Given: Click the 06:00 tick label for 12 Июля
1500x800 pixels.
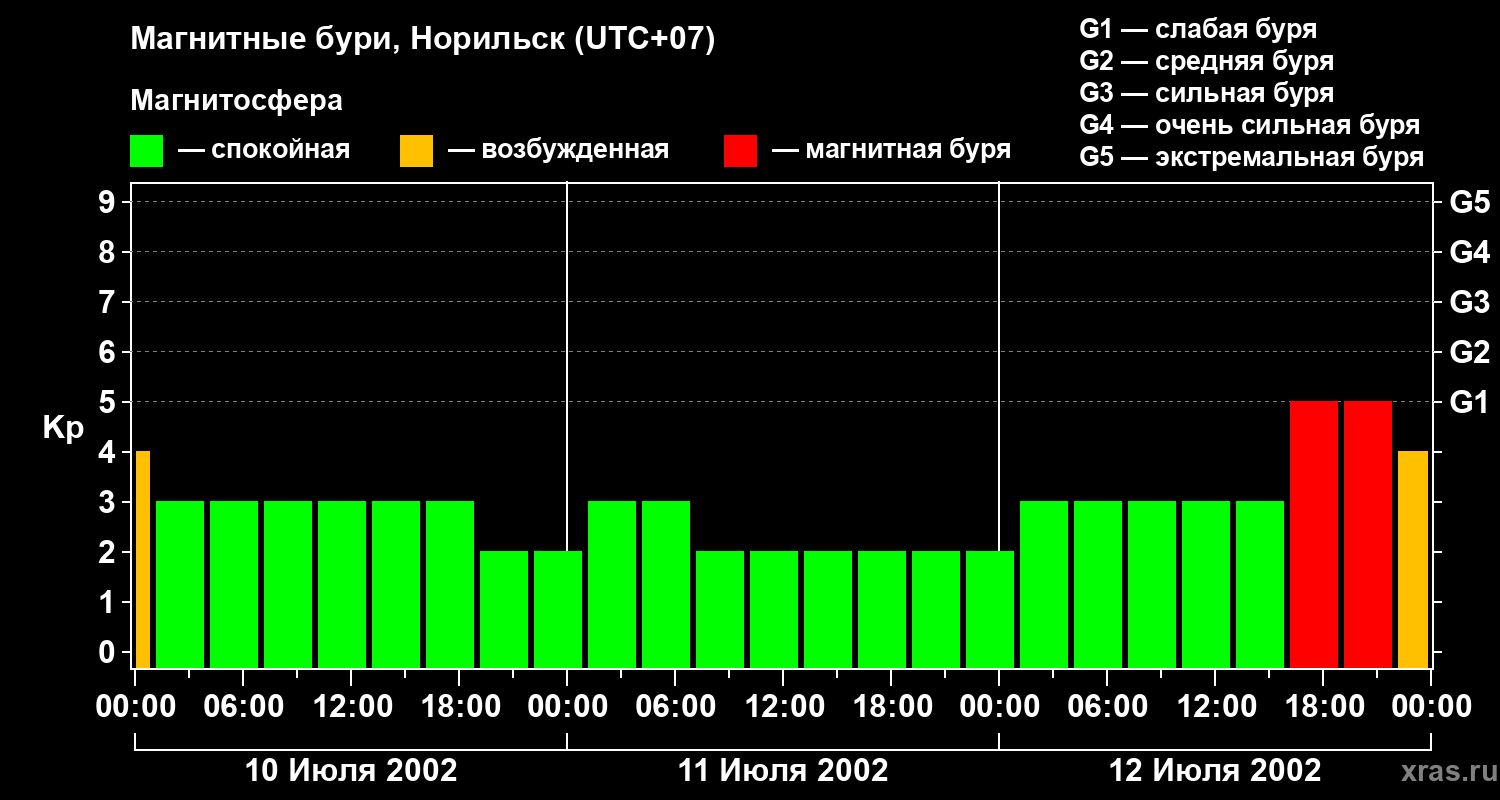Looking at the screenshot, I should tap(1107, 707).
